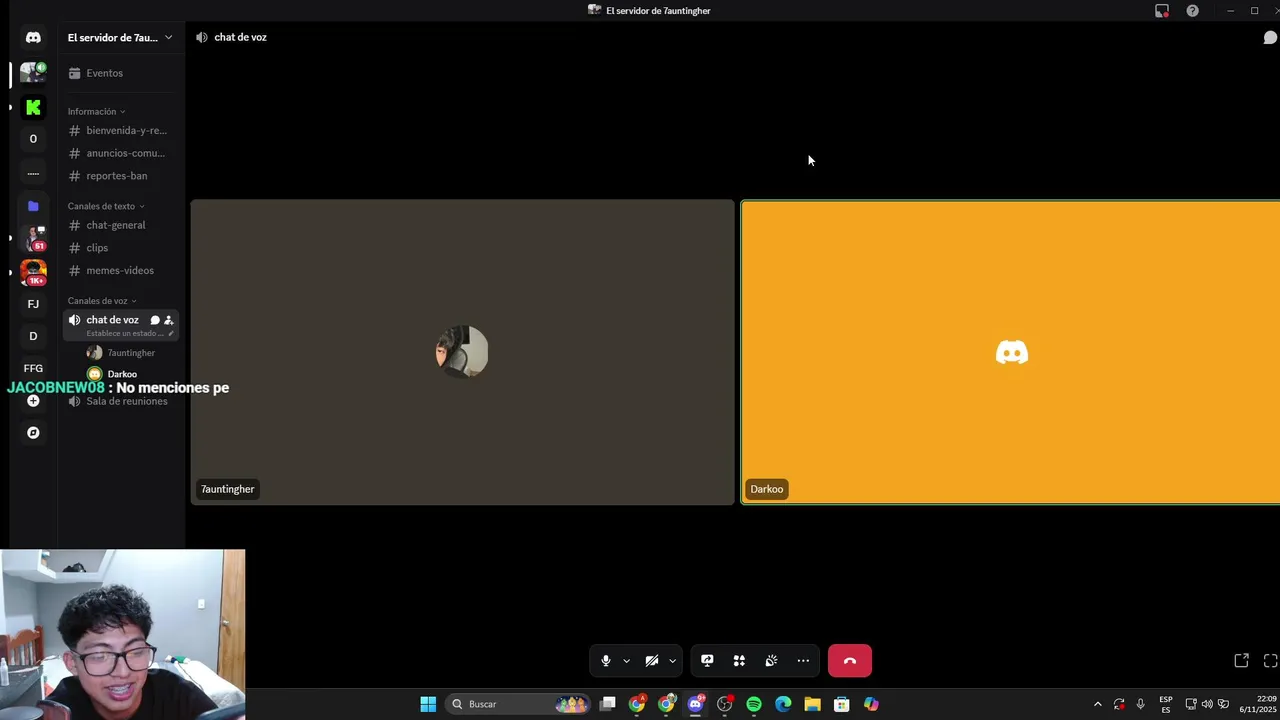Open Microsoft Store from the taskbar

click(841, 704)
